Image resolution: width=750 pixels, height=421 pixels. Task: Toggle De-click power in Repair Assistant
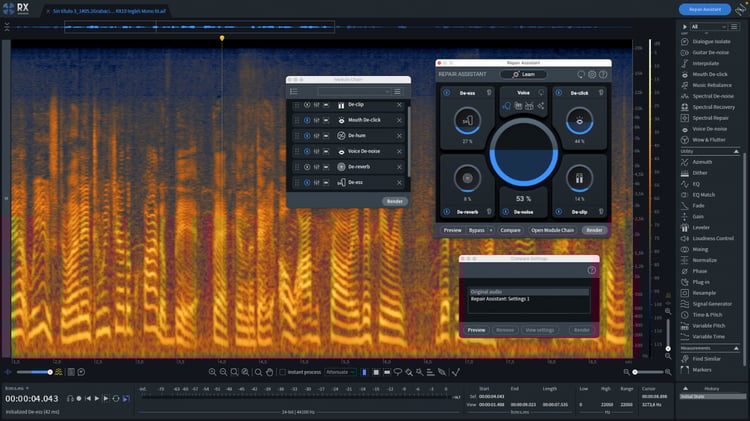559,93
